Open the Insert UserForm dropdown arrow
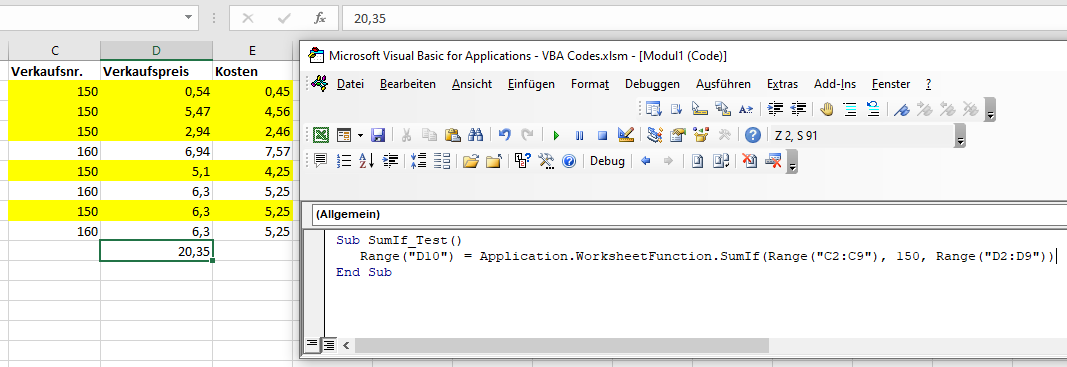Image resolution: width=1067 pixels, height=367 pixels. tap(360, 135)
